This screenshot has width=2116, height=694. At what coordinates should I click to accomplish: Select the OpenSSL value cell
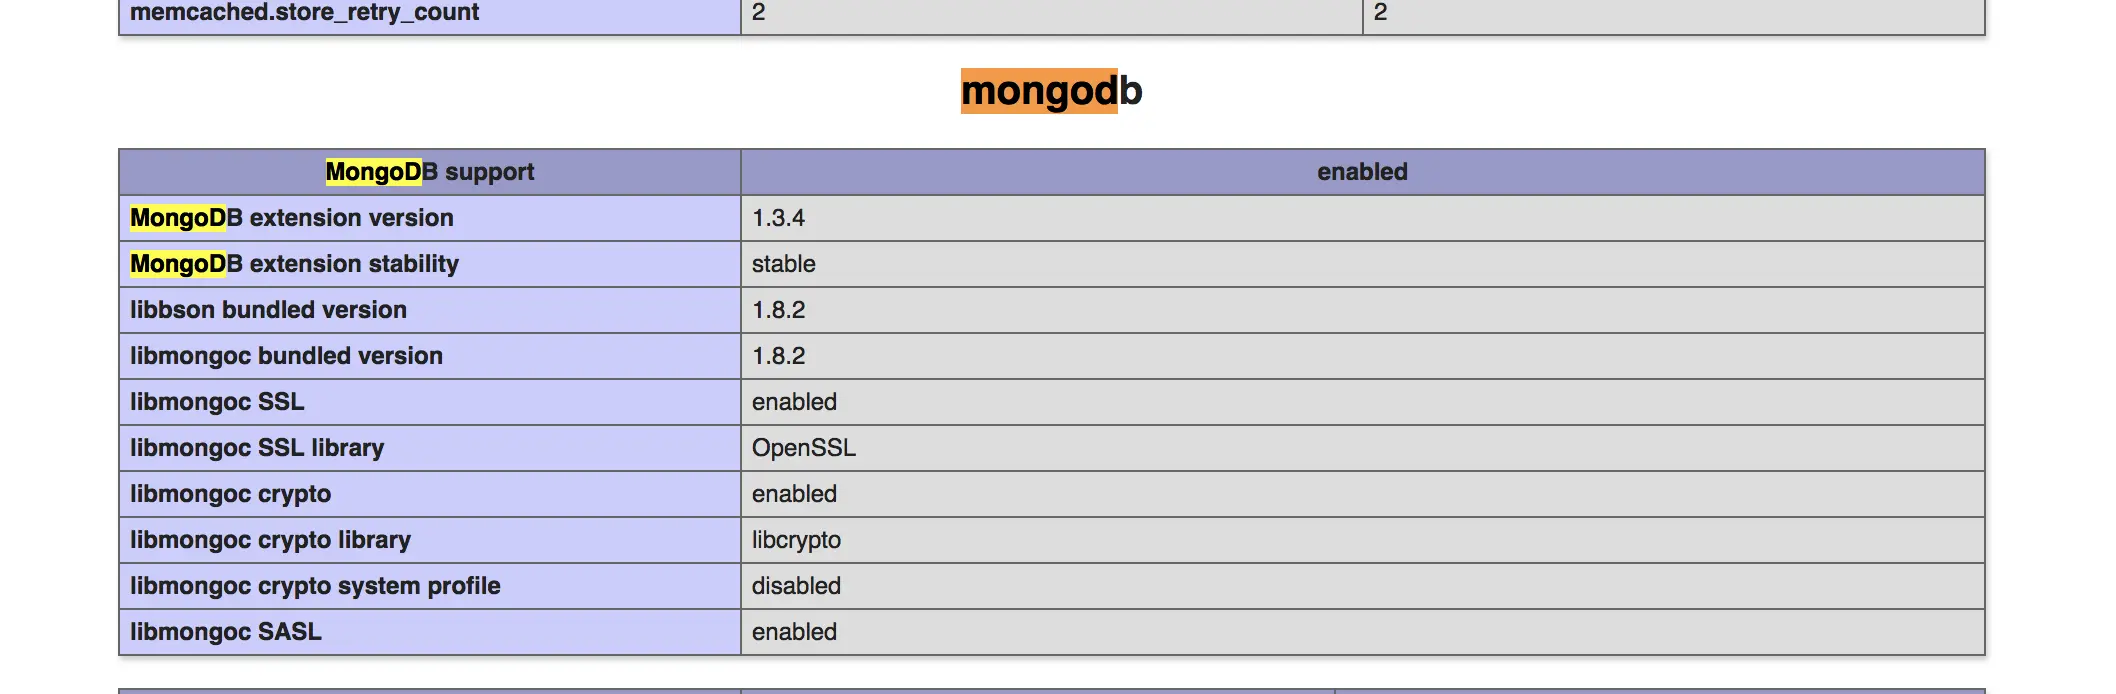(x=1362, y=448)
